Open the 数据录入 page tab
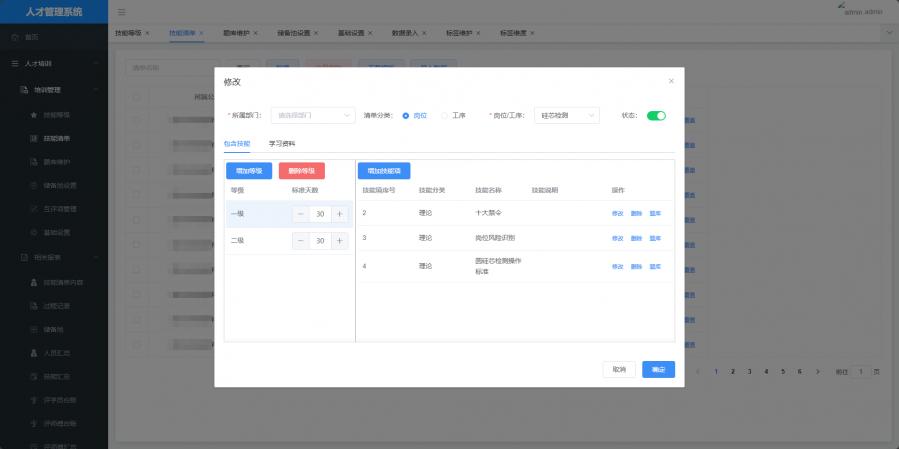This screenshot has height=449, width=899. pos(404,33)
